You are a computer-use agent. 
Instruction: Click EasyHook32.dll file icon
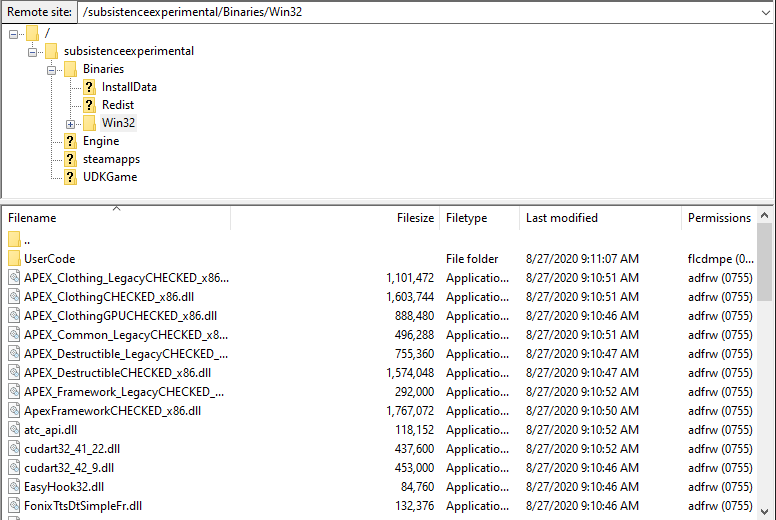[14, 487]
